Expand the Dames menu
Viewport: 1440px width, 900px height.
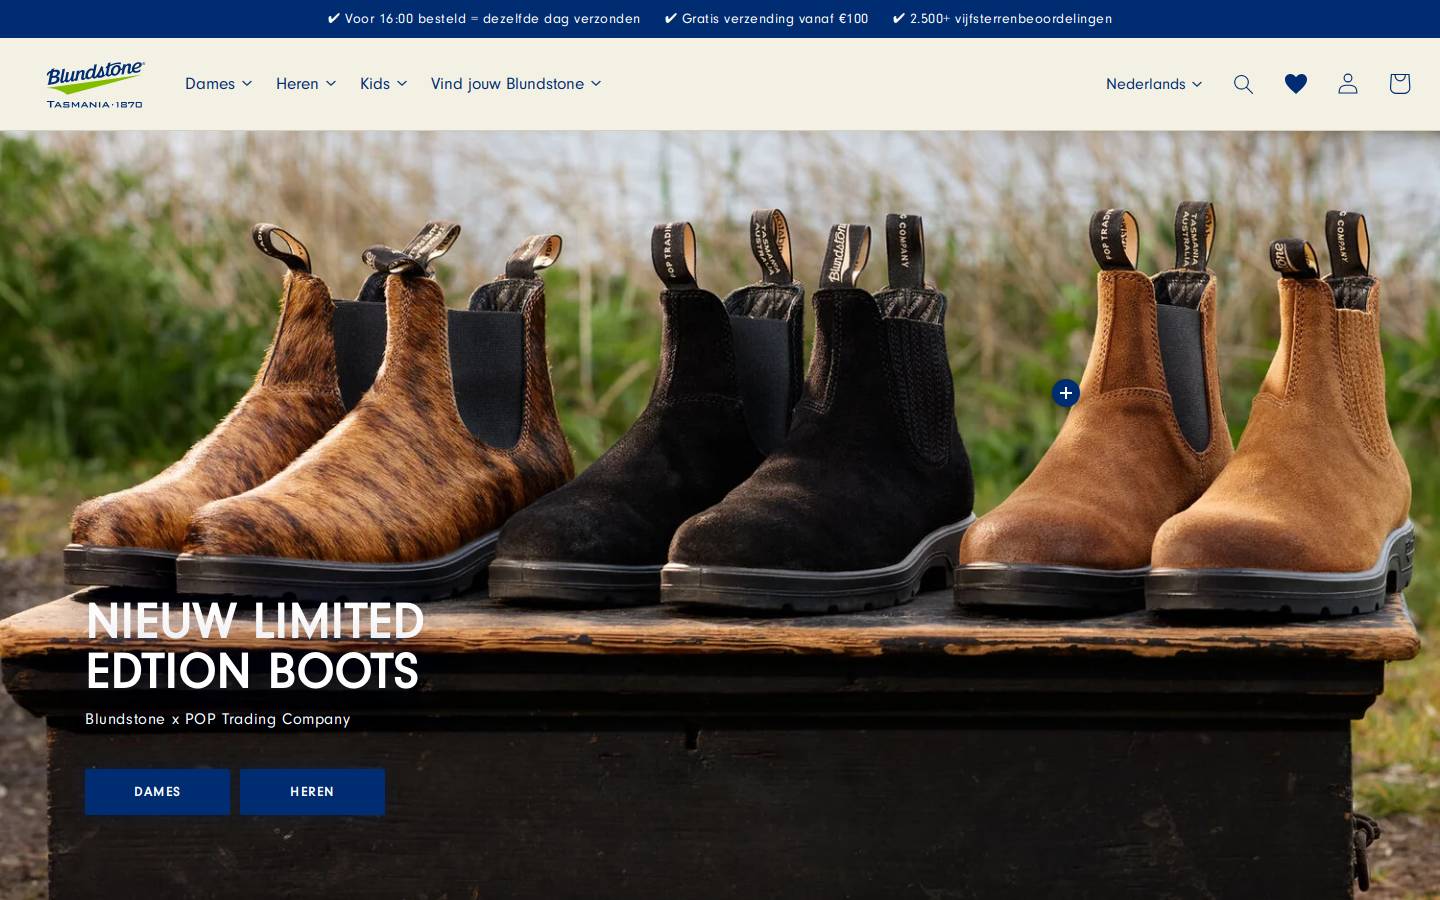(218, 84)
